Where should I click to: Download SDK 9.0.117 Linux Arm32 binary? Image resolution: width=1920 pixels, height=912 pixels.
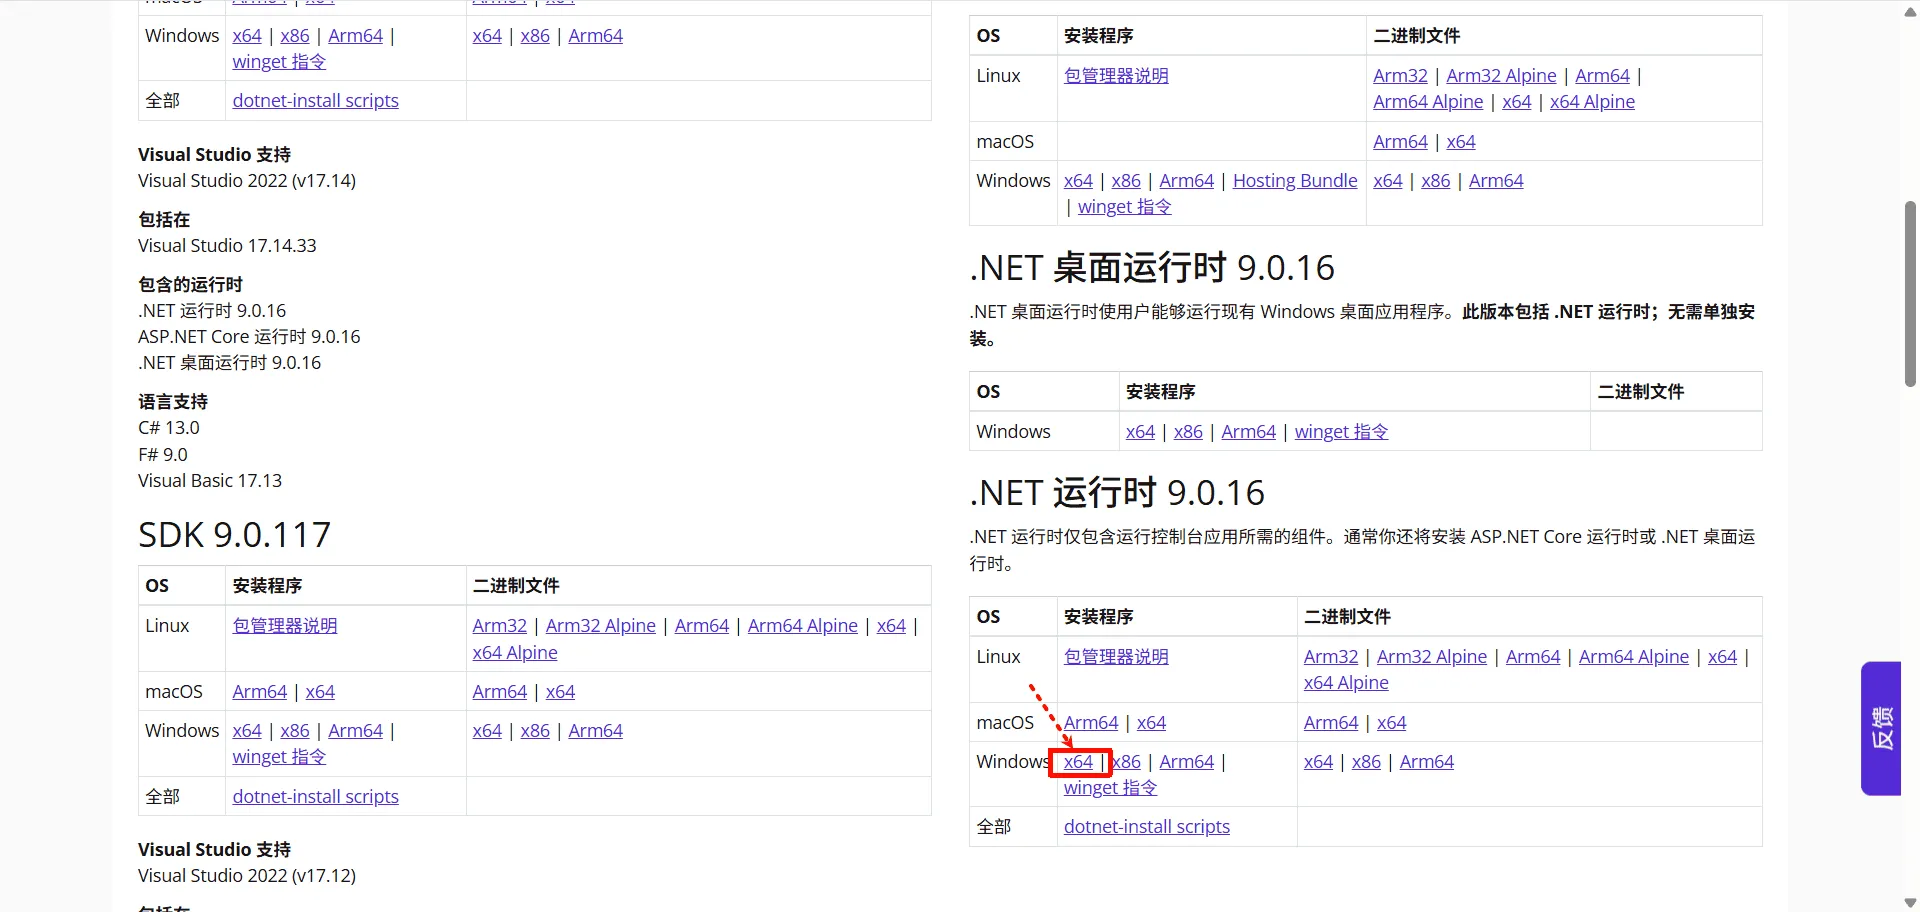500,626
